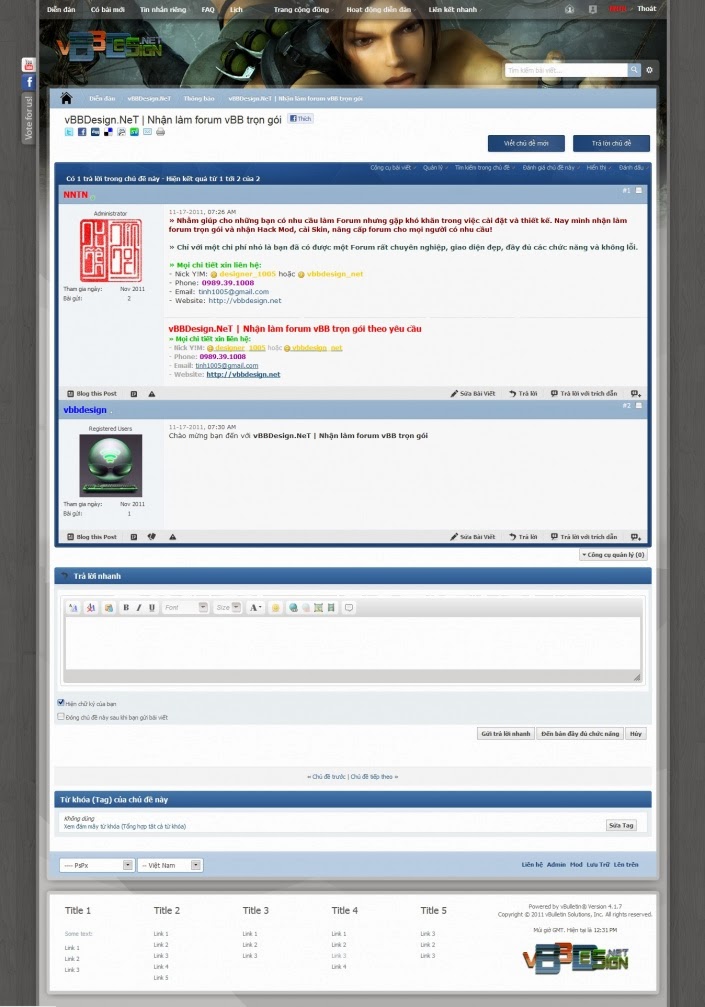
Task: Share thread via Twitter icon
Action: [69, 132]
